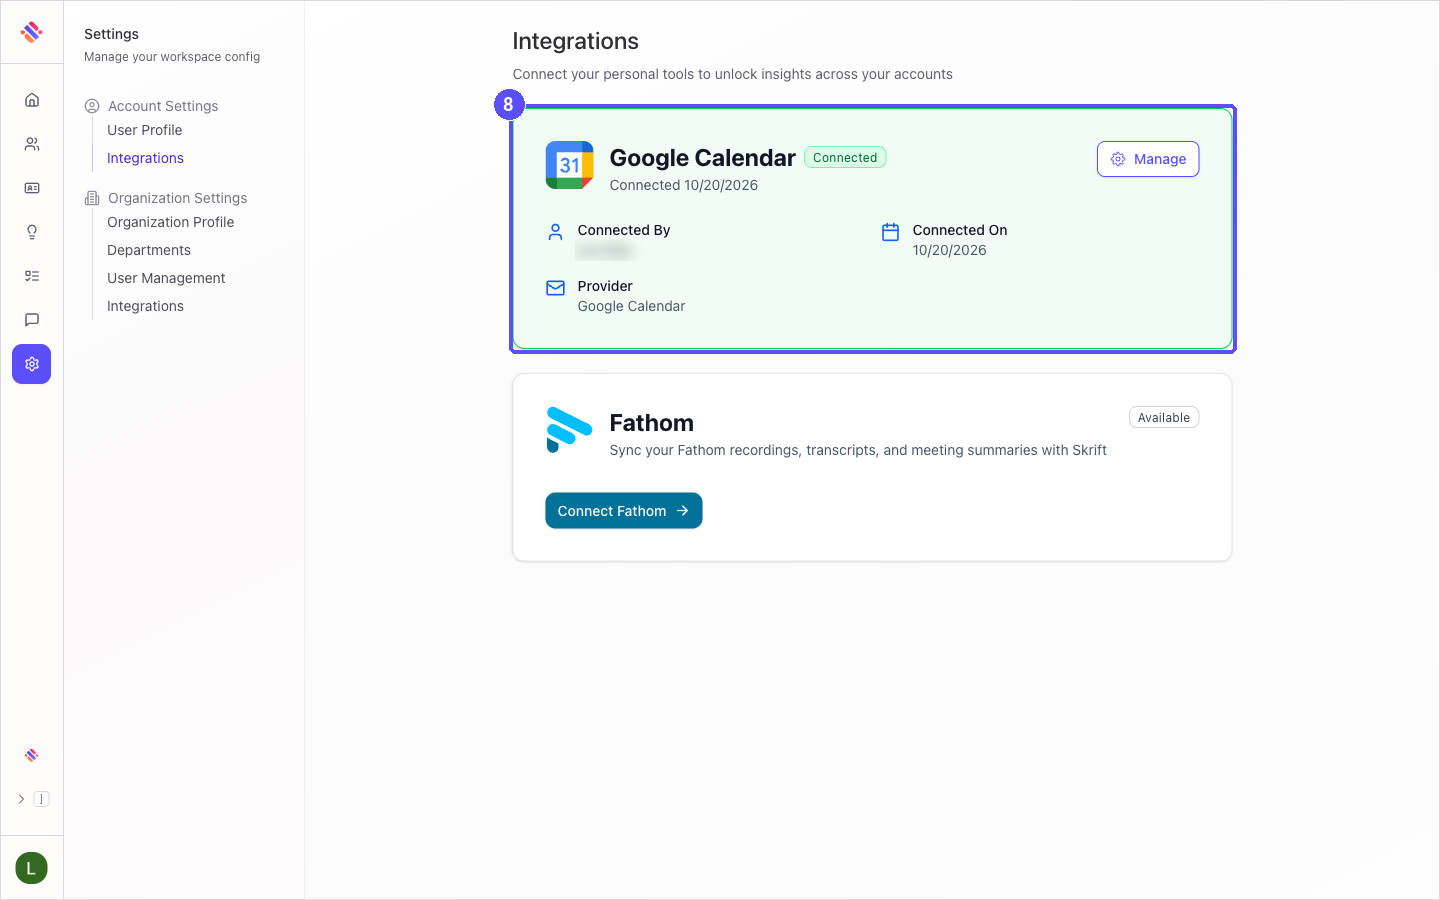Click the Google Calendar logo icon
This screenshot has height=900, width=1440.
569,165
